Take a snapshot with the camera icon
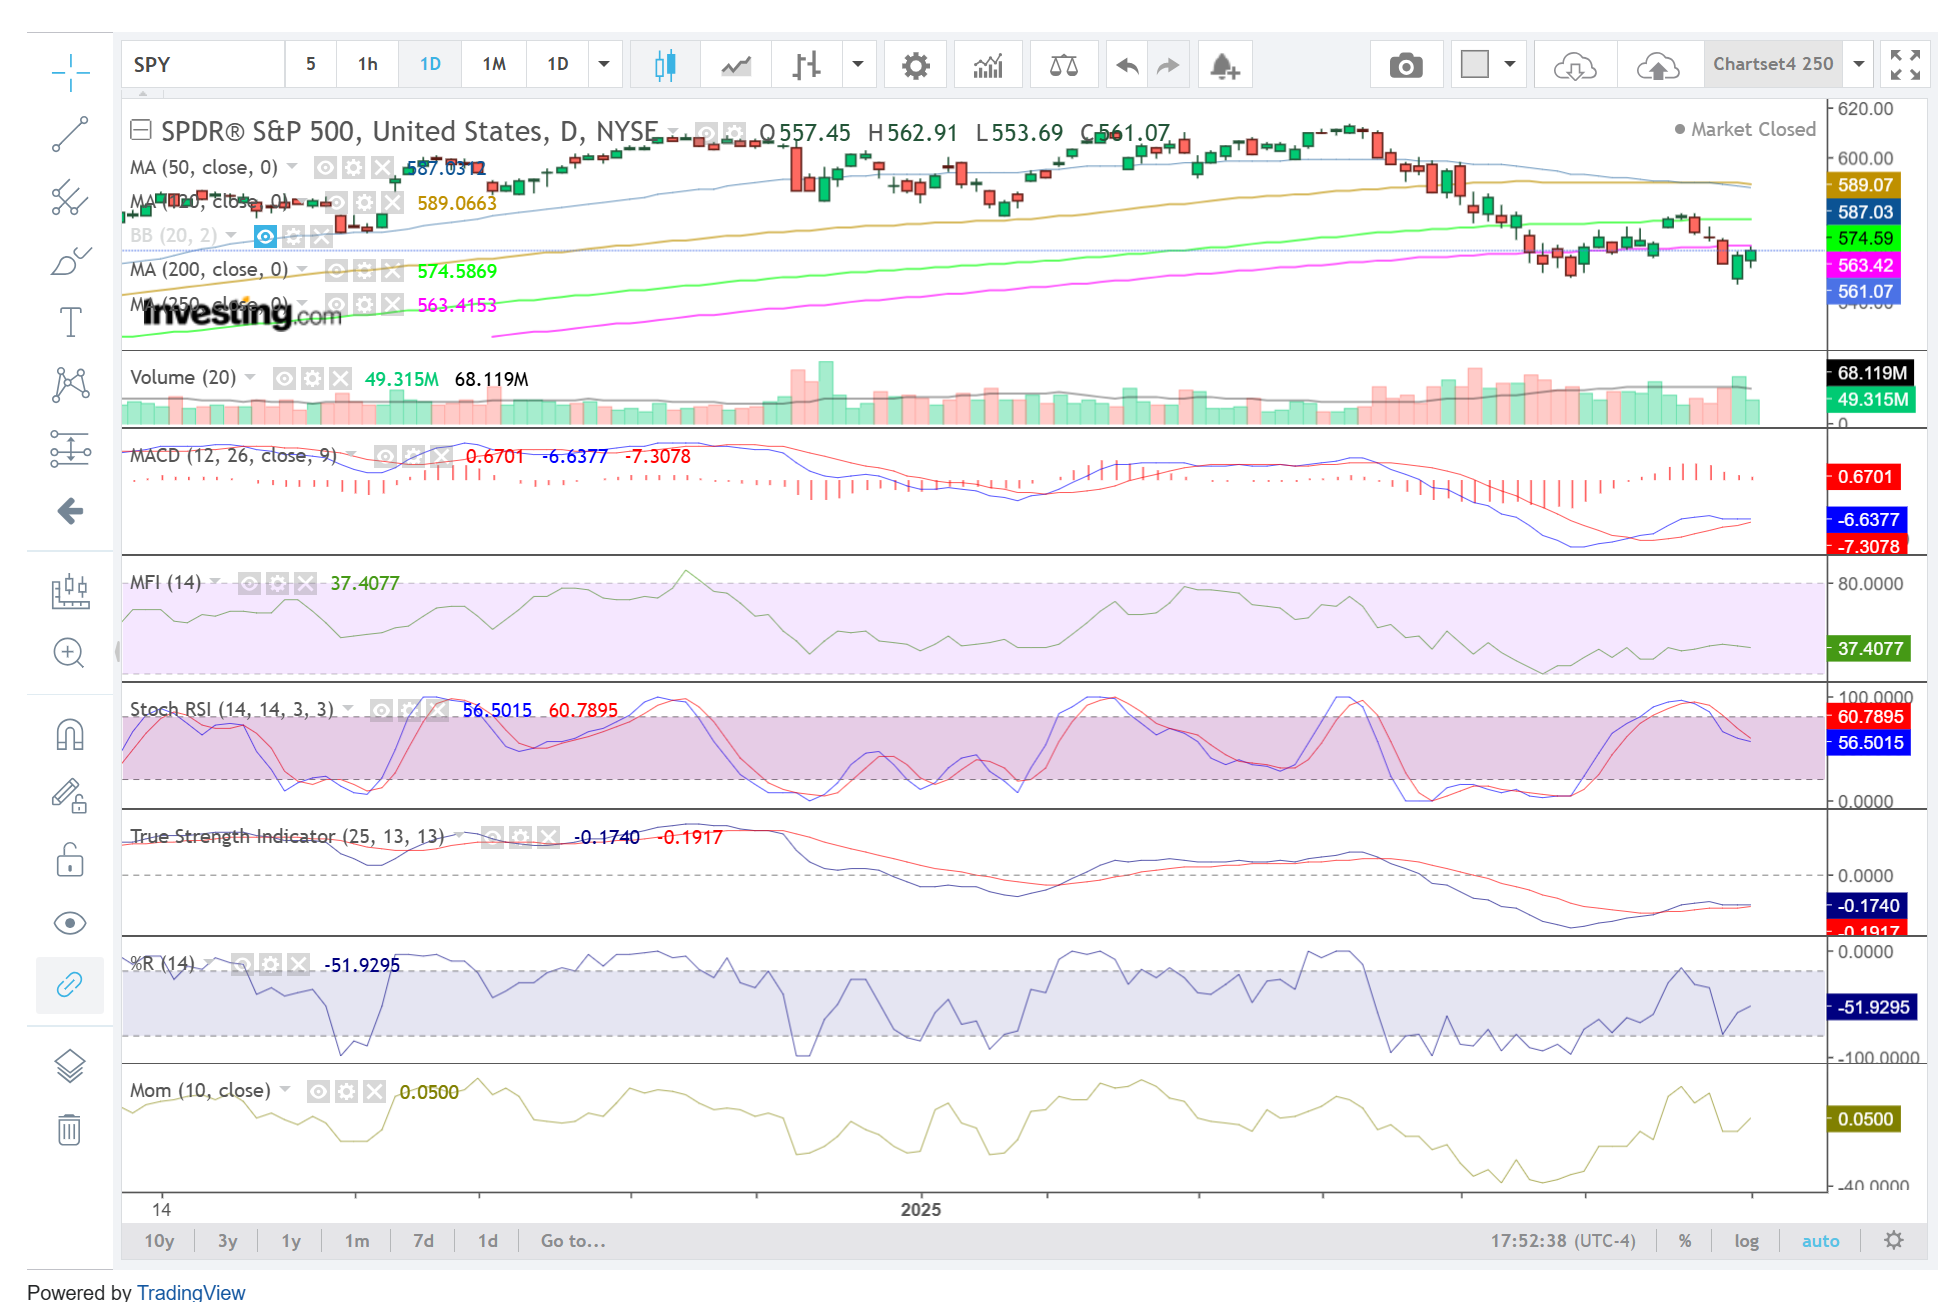This screenshot has height=1302, width=1952. [1405, 66]
